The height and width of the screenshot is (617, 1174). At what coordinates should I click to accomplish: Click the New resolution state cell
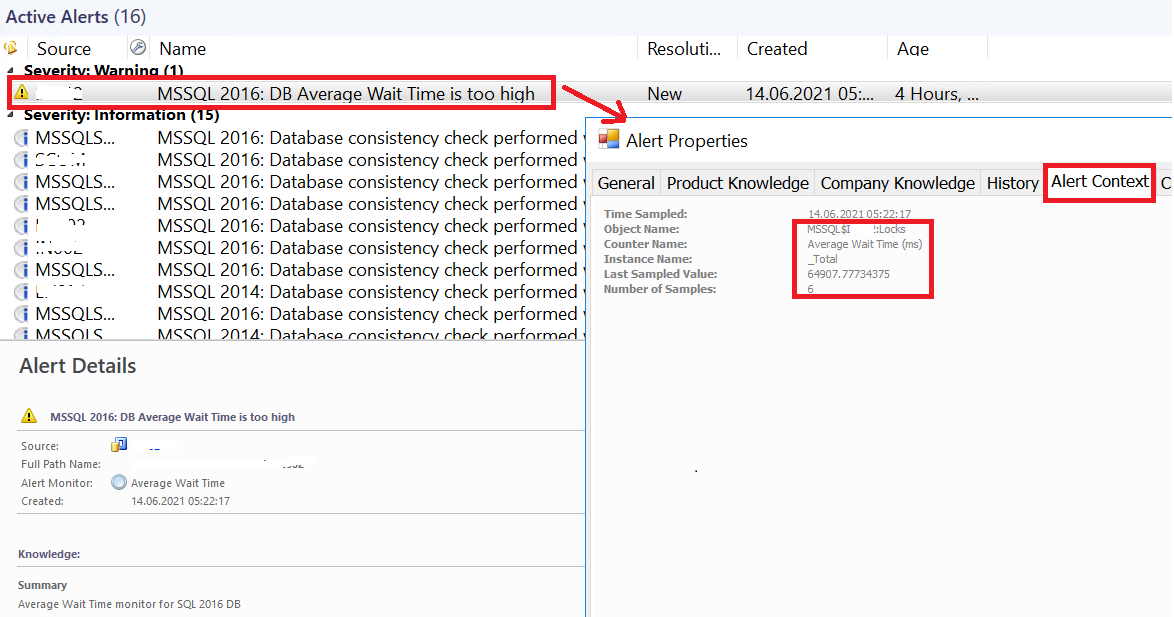coord(664,94)
